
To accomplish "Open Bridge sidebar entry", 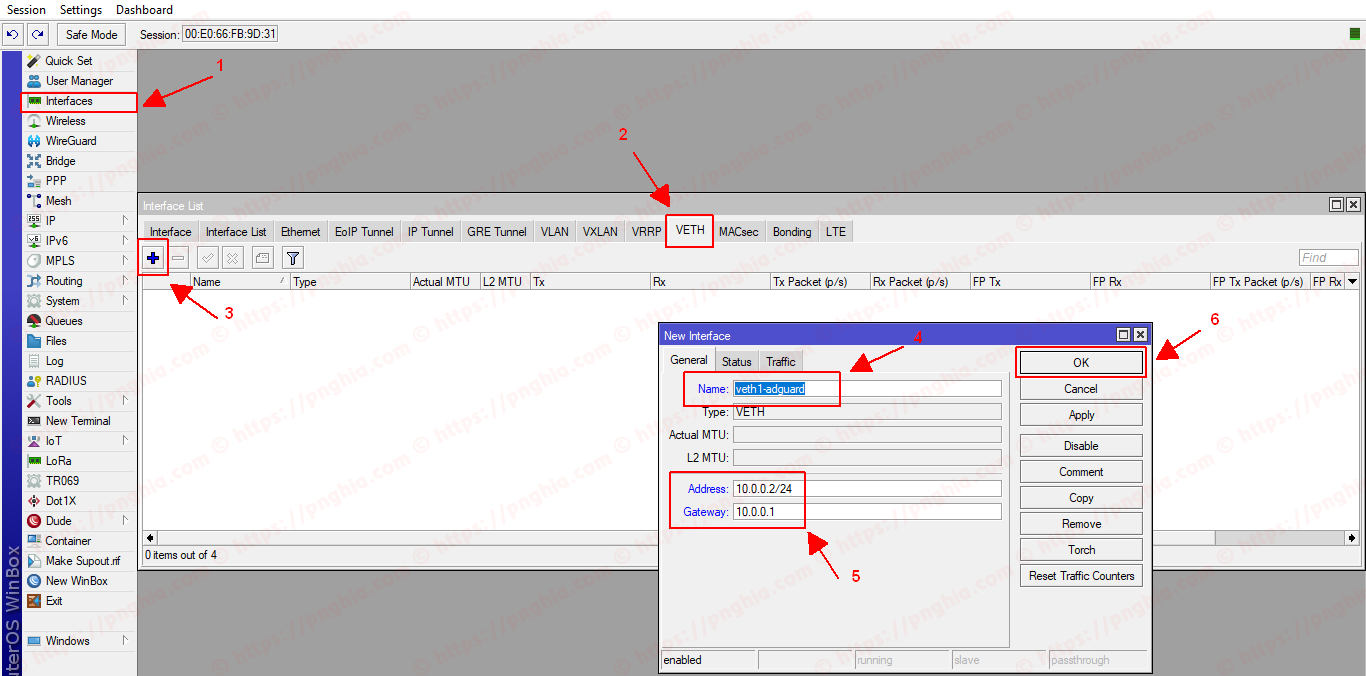I will pos(60,161).
